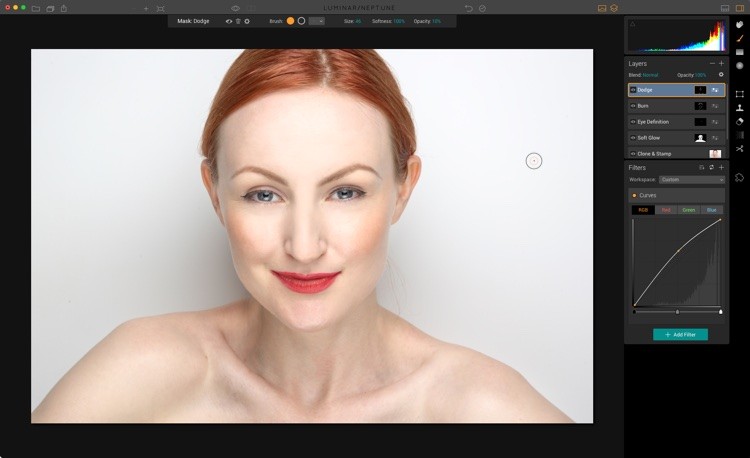The width and height of the screenshot is (750, 458).
Task: Open the brush preset dropdown
Action: [317, 21]
